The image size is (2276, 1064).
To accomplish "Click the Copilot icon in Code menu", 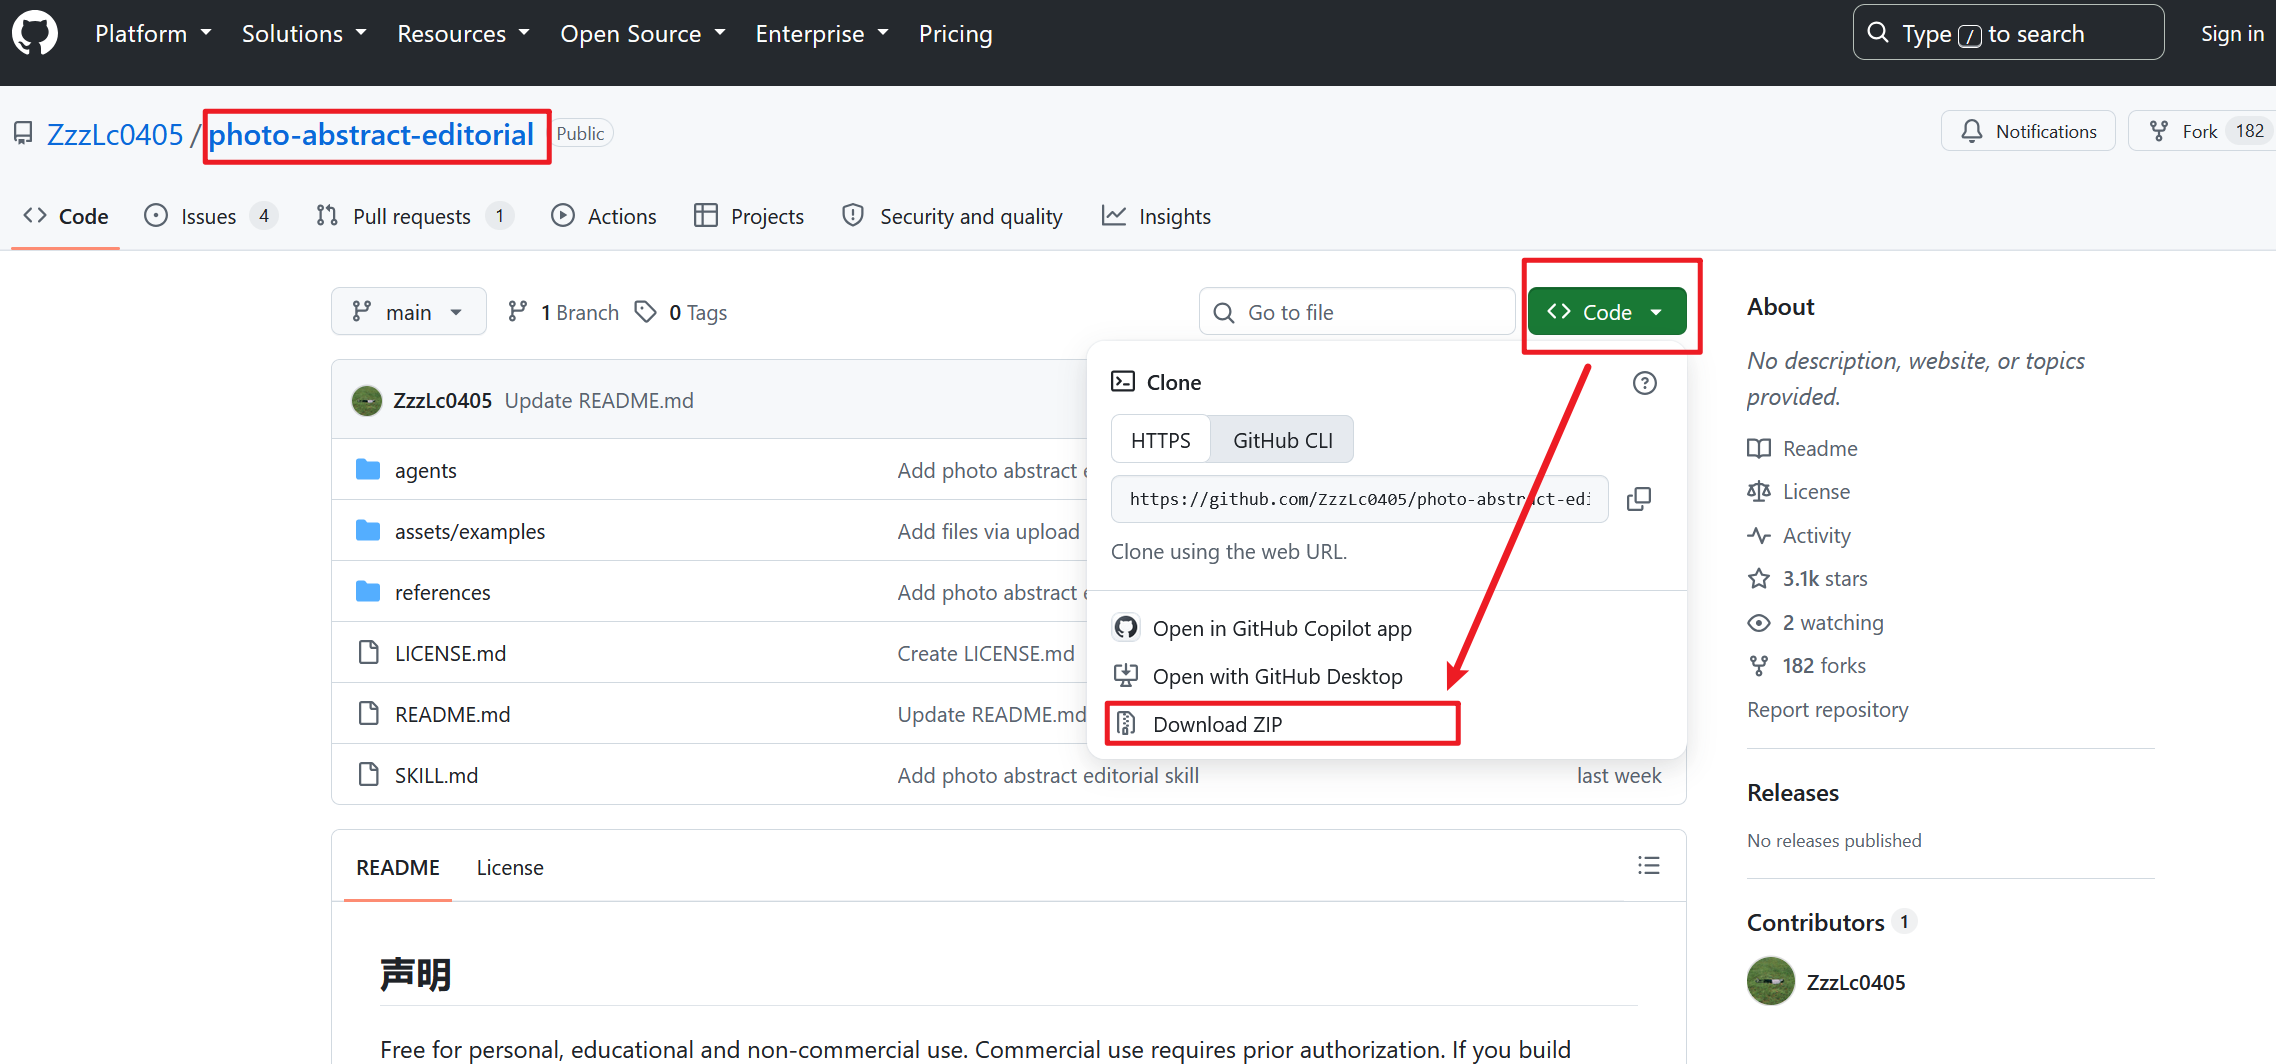I will point(1126,628).
